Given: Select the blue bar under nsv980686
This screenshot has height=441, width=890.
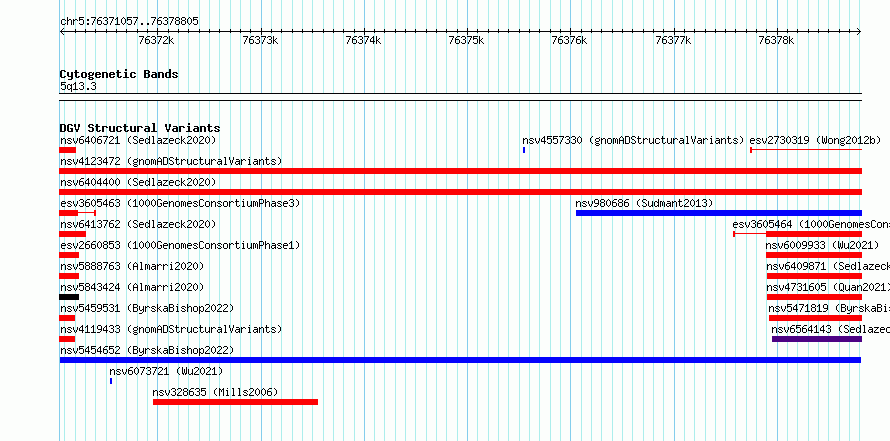Looking at the screenshot, I should point(719,213).
